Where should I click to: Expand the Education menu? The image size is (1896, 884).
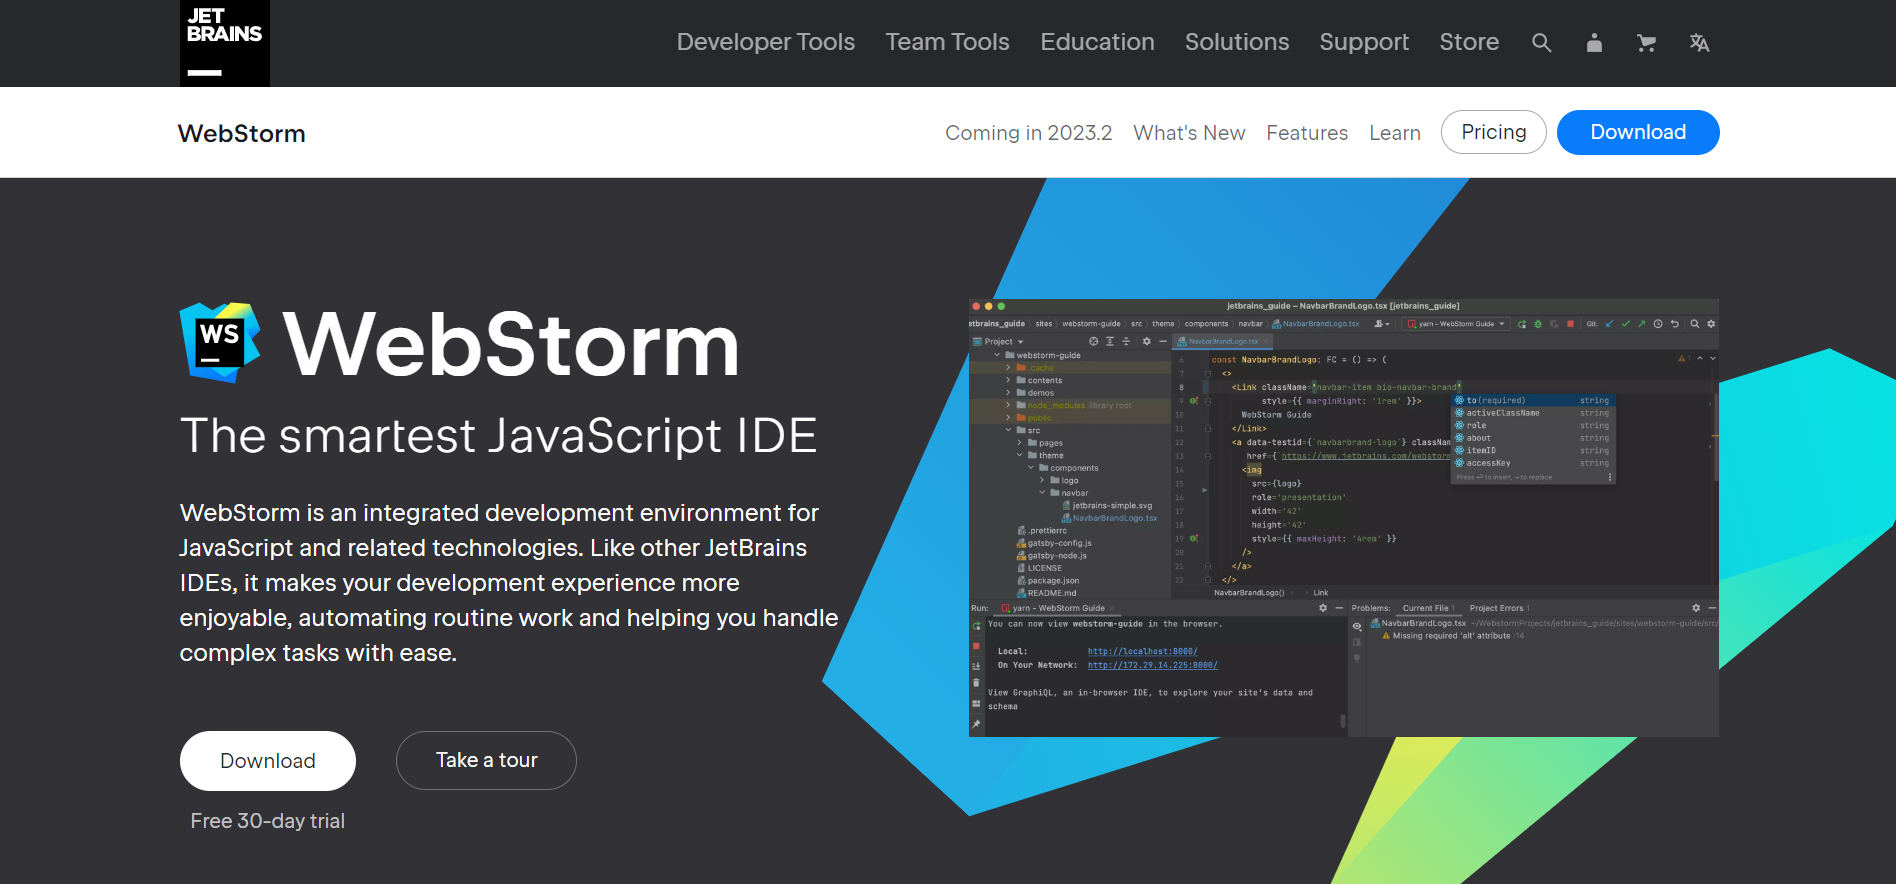point(1097,42)
